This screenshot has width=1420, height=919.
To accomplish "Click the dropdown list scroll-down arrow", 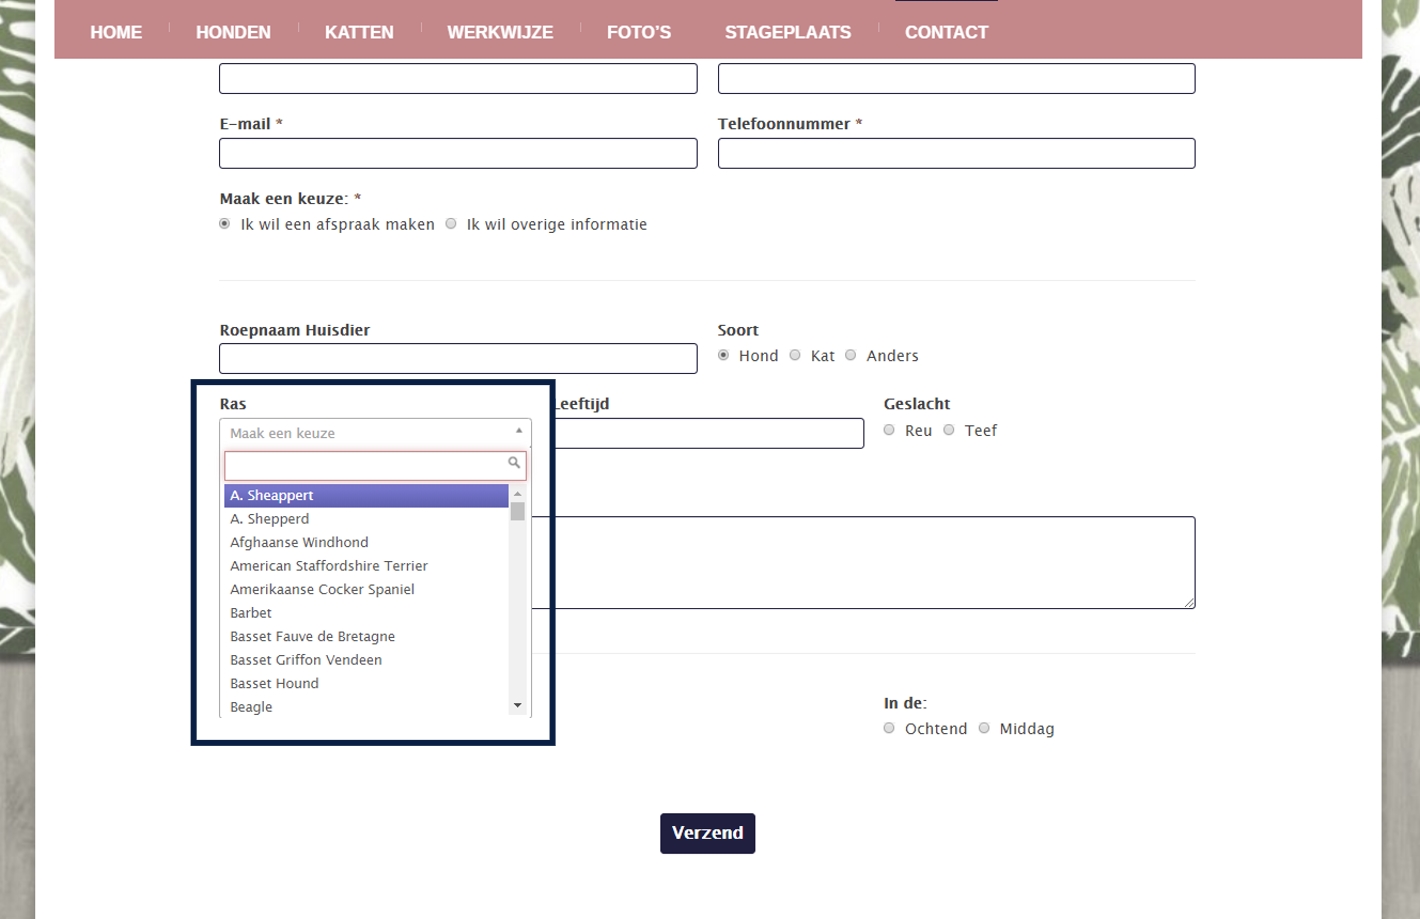I will (517, 706).
